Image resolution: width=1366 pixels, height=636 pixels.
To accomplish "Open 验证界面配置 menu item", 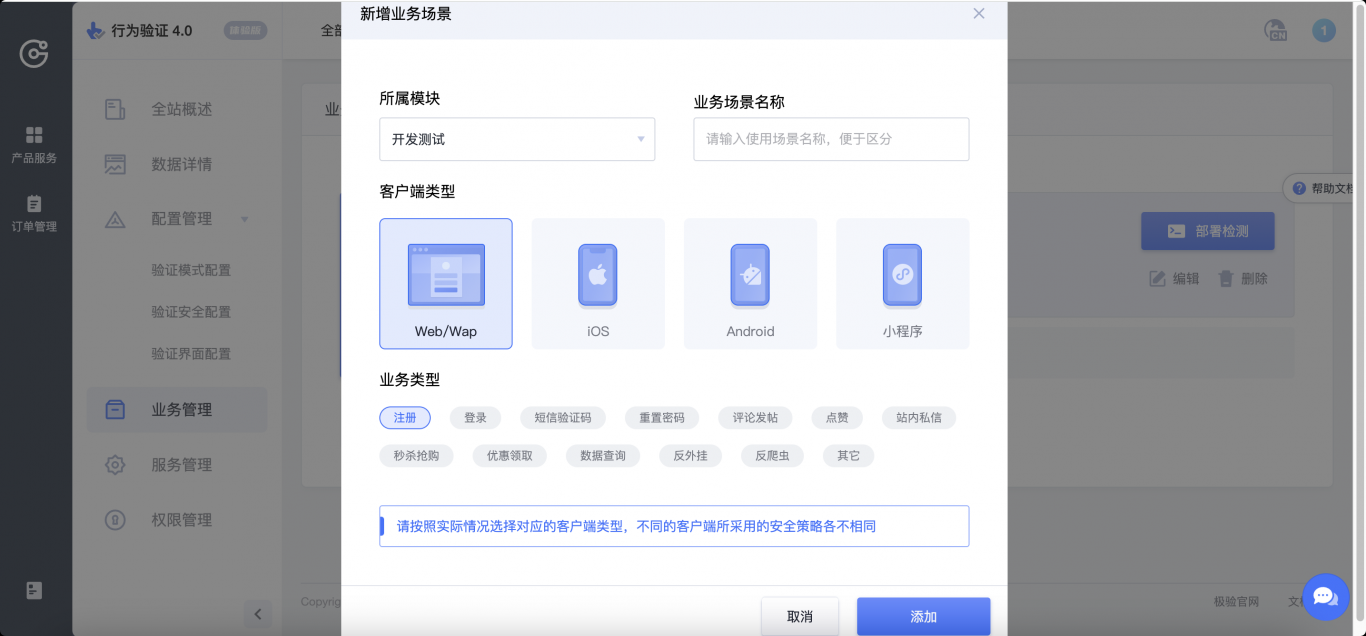I will tap(189, 353).
